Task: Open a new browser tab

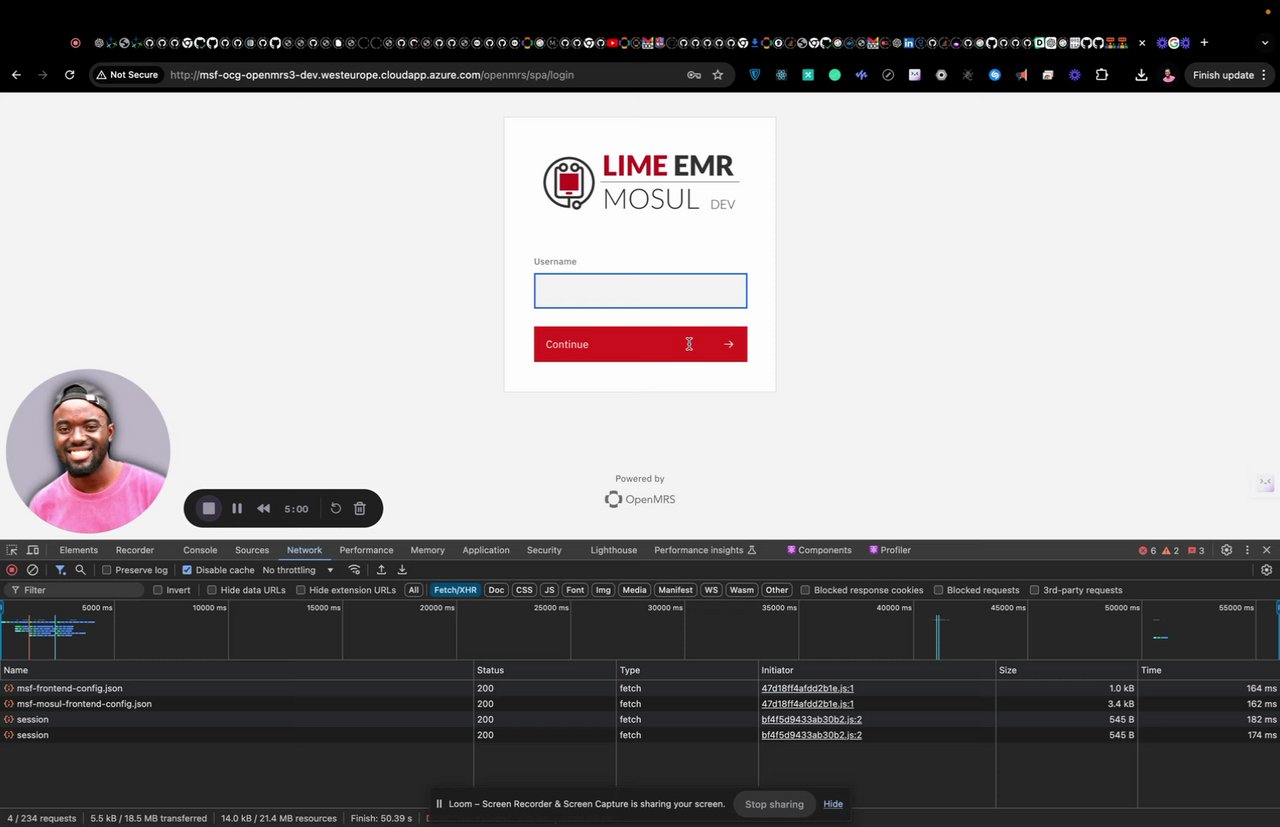Action: click(1204, 43)
